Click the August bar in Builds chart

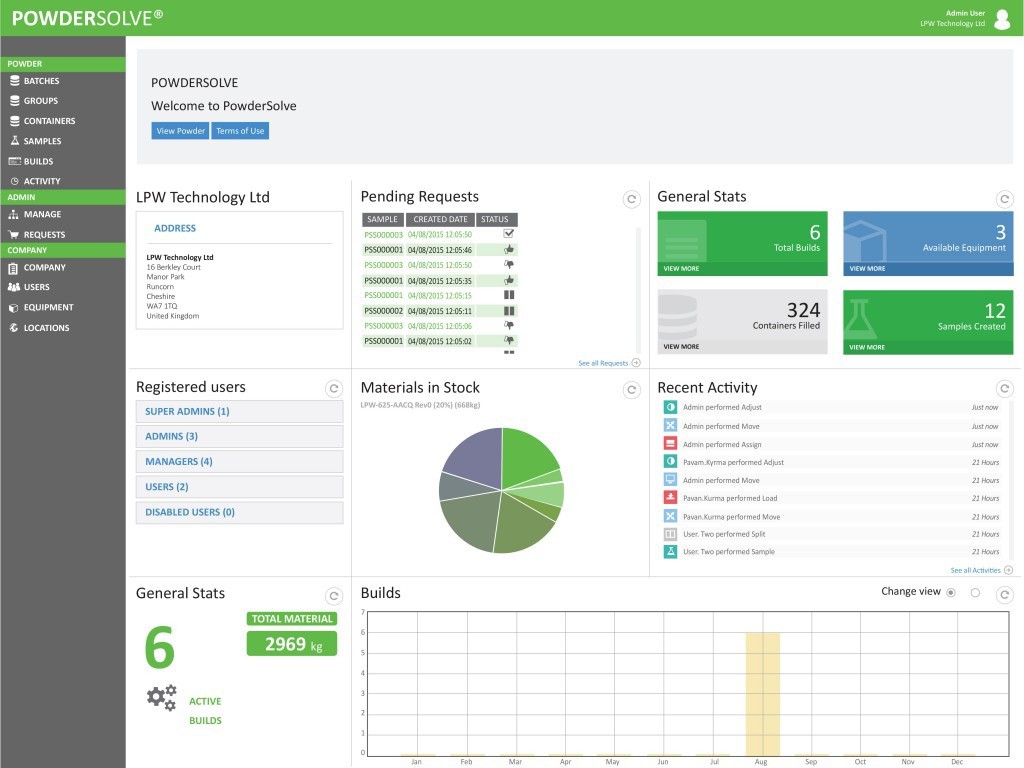coord(762,693)
